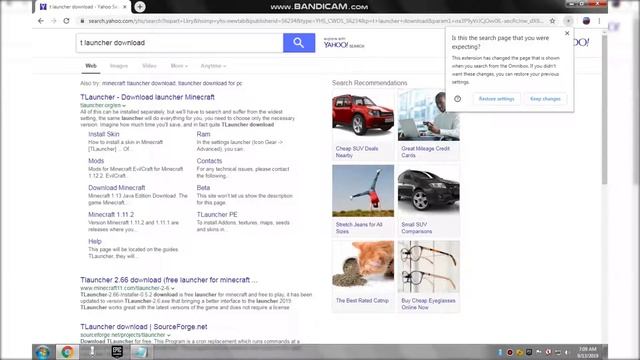Open the Small SUV Comparisons link

point(416,228)
